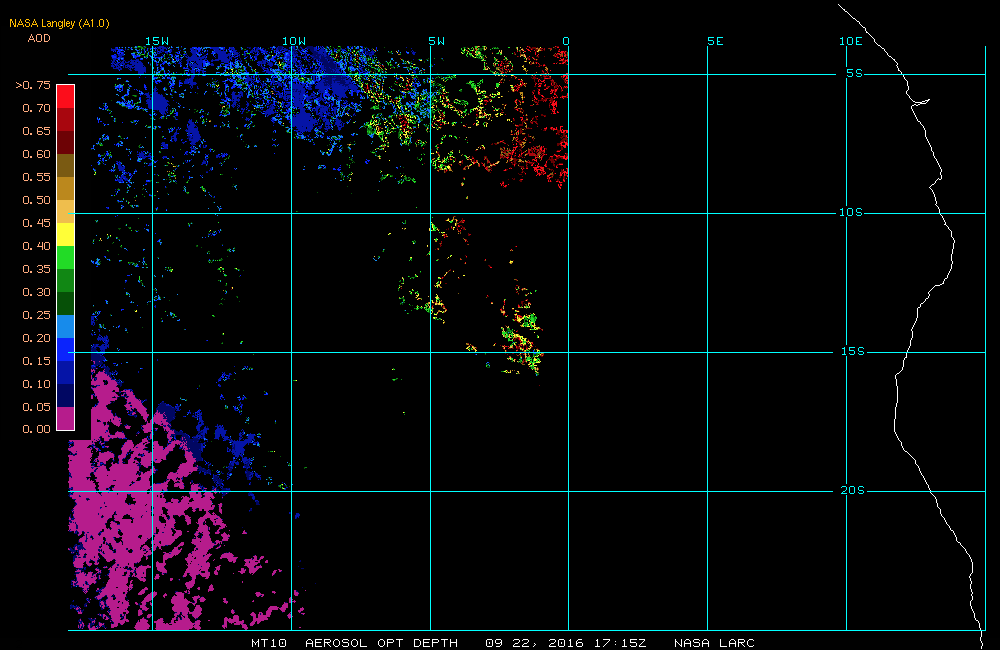Click the '0.65' legend value
The width and height of the screenshot is (1000, 650).
point(36,131)
